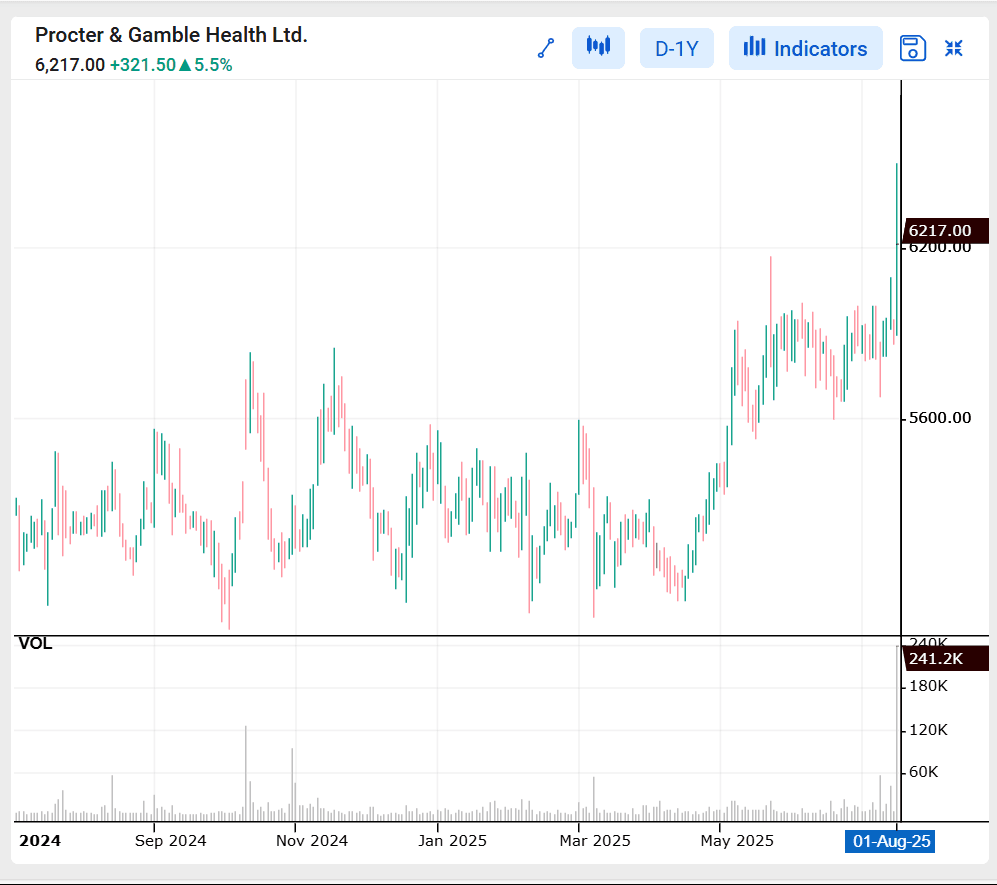Collapse the chart from fullscreen view
This screenshot has height=885, width=997.
pyautogui.click(x=953, y=48)
